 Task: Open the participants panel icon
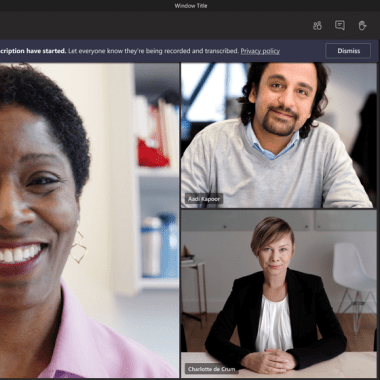coord(317,26)
